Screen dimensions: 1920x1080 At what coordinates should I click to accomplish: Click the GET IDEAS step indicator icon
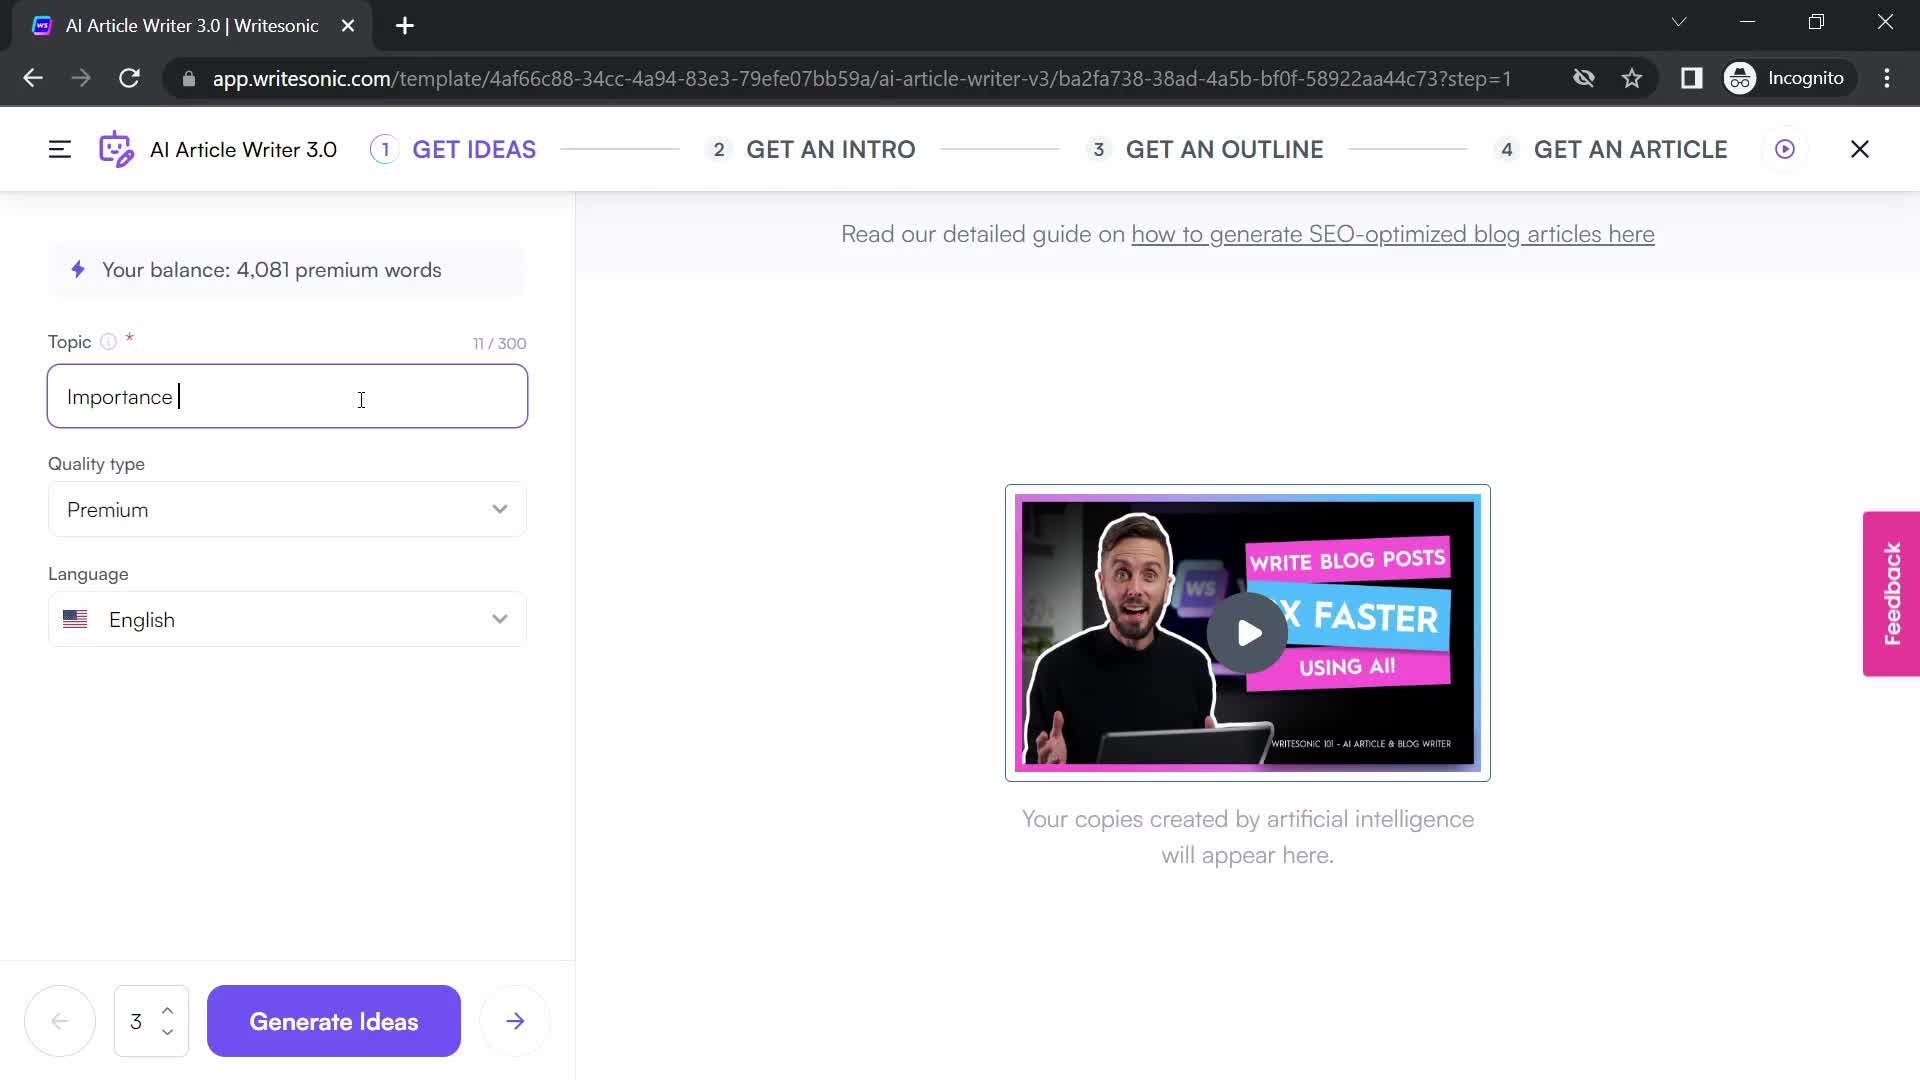click(x=385, y=149)
